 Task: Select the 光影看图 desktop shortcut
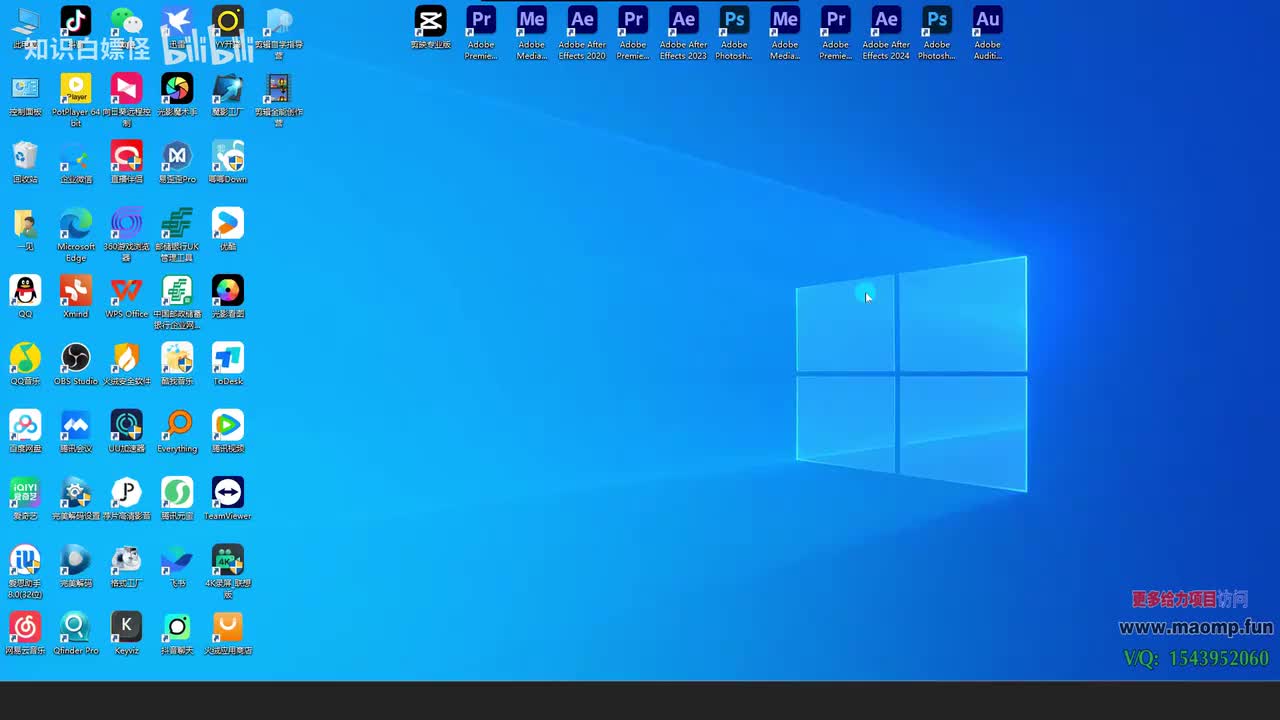[228, 291]
